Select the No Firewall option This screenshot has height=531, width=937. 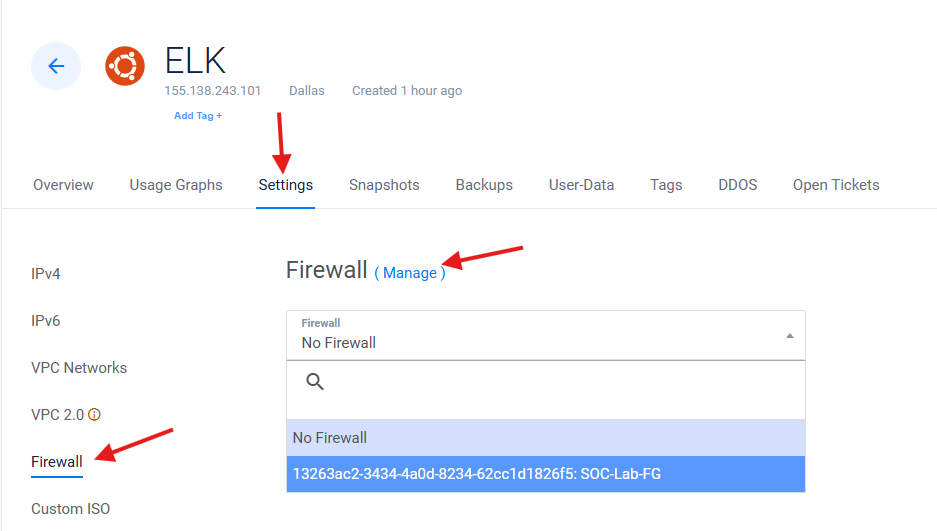pos(330,438)
